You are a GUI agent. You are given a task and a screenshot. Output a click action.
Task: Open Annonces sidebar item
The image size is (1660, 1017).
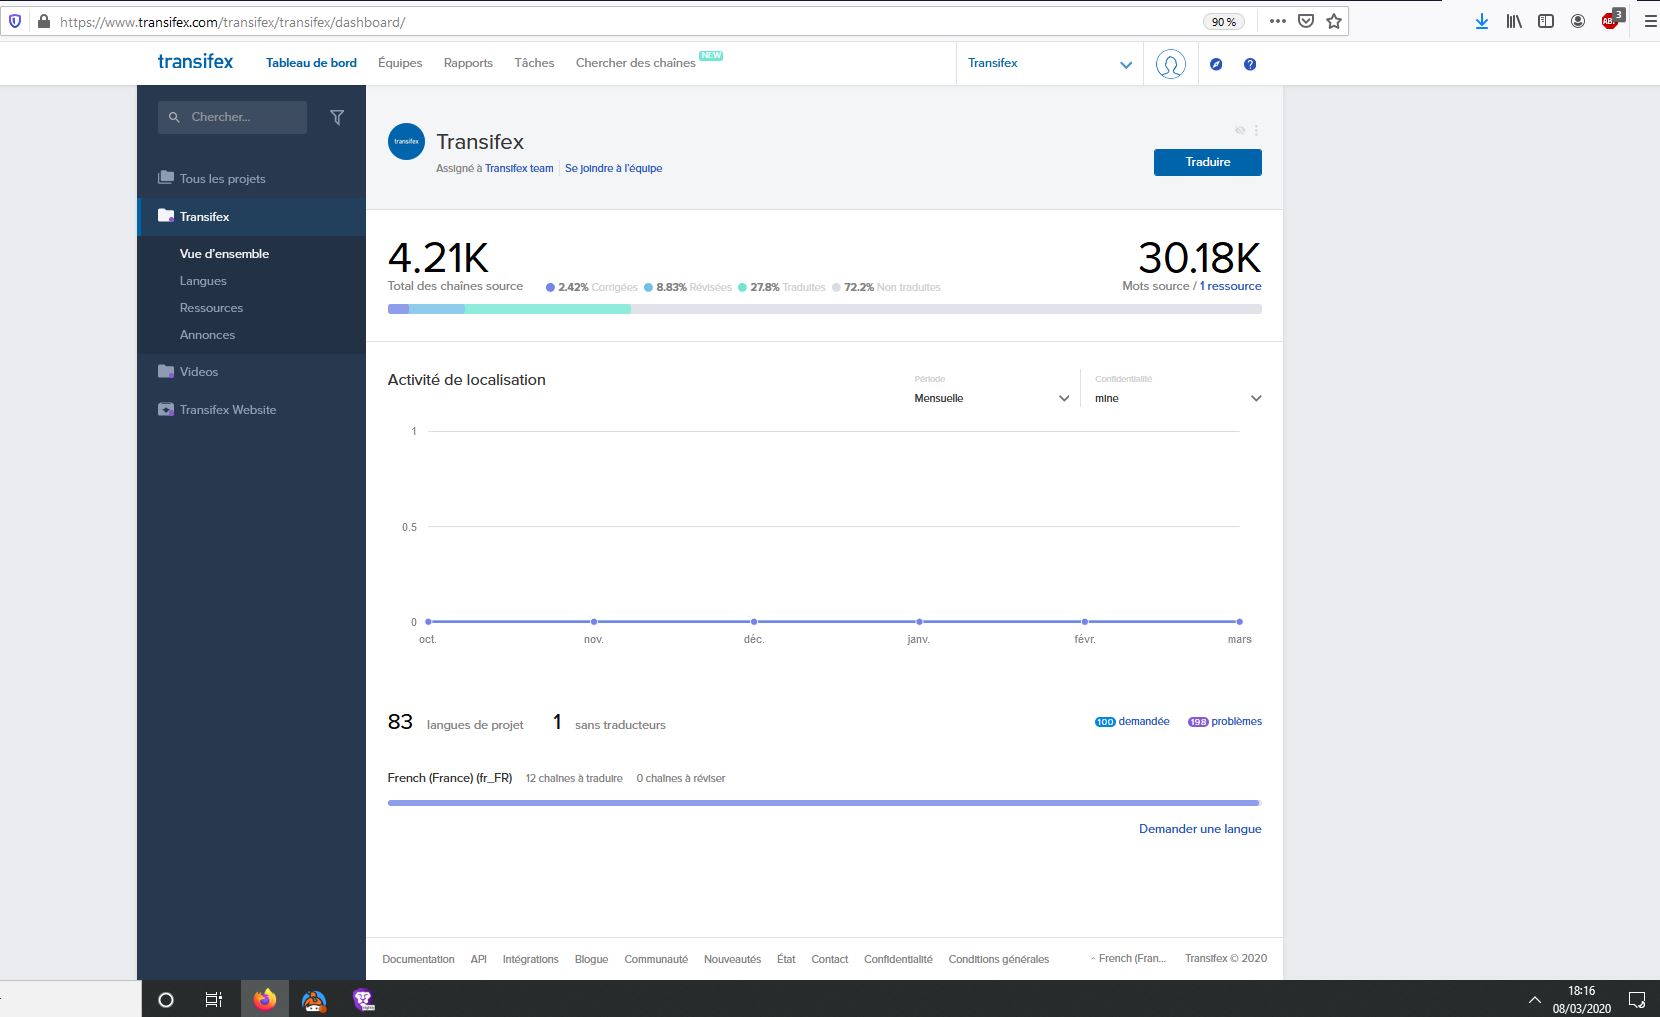point(207,335)
